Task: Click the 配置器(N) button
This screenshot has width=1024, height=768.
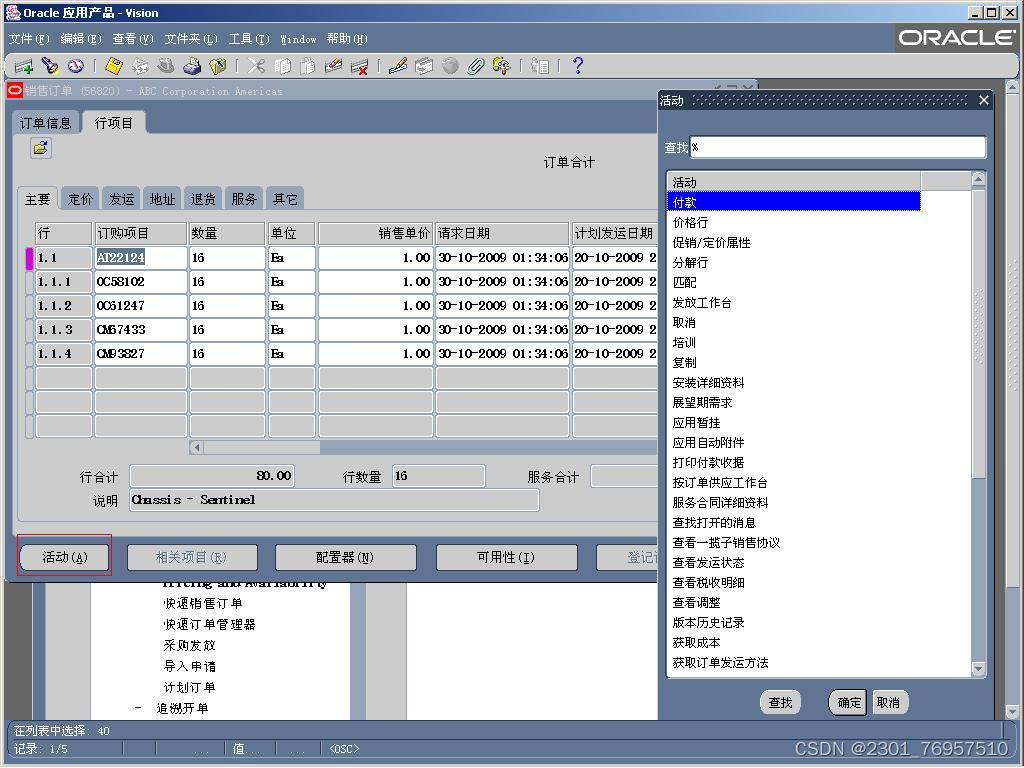Action: 345,557
